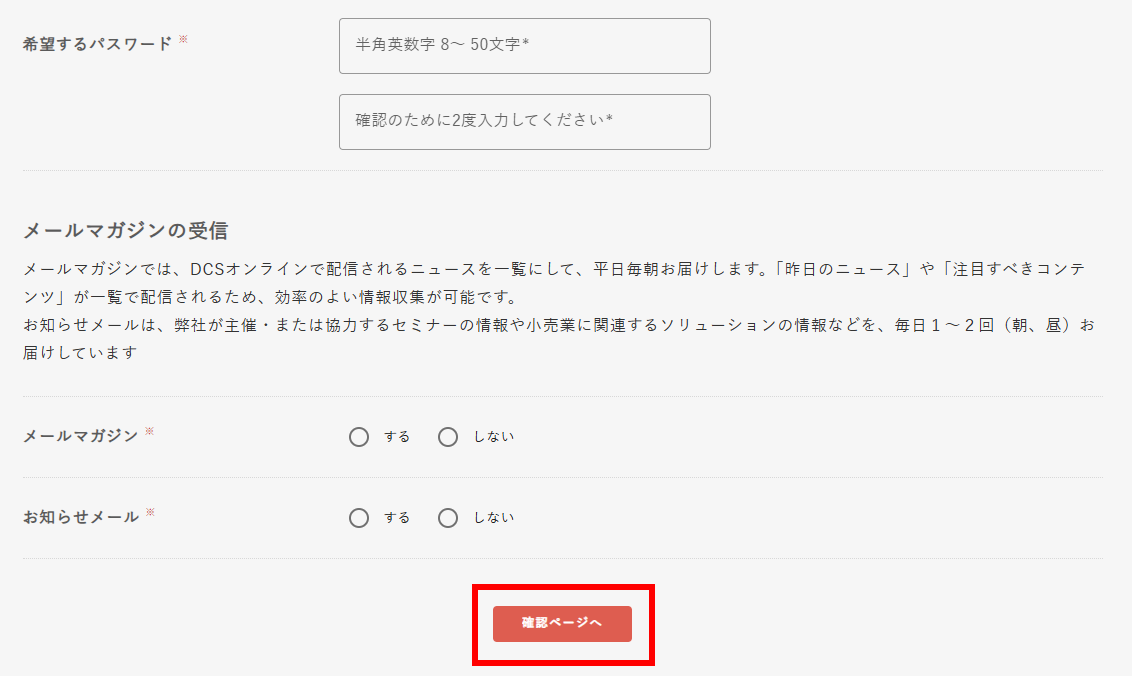This screenshot has height=676, width=1132.
Task: Select する radio circle for メールマガジン
Action: [359, 437]
